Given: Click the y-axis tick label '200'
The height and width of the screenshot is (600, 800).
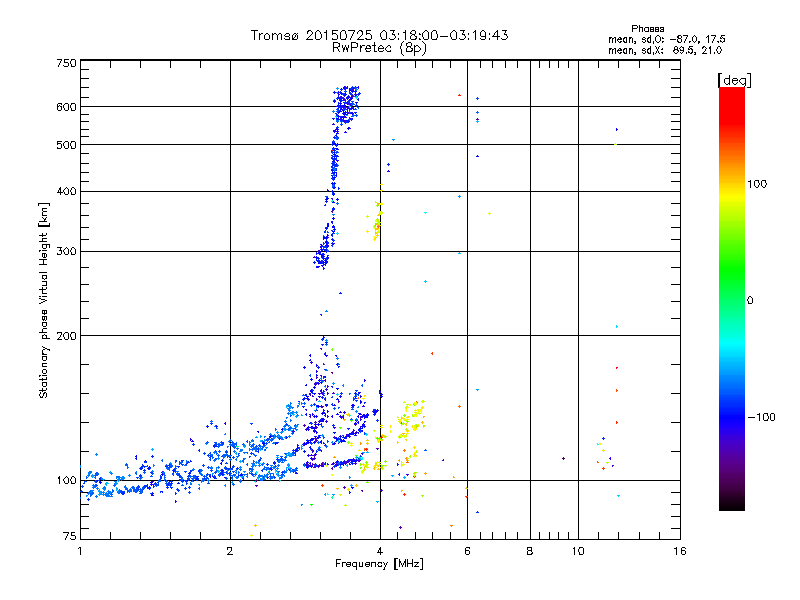Looking at the screenshot, I should point(66,336).
